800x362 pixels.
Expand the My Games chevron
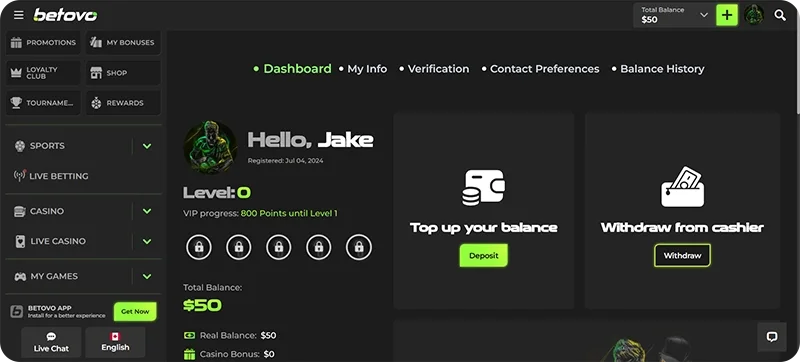coord(147,276)
